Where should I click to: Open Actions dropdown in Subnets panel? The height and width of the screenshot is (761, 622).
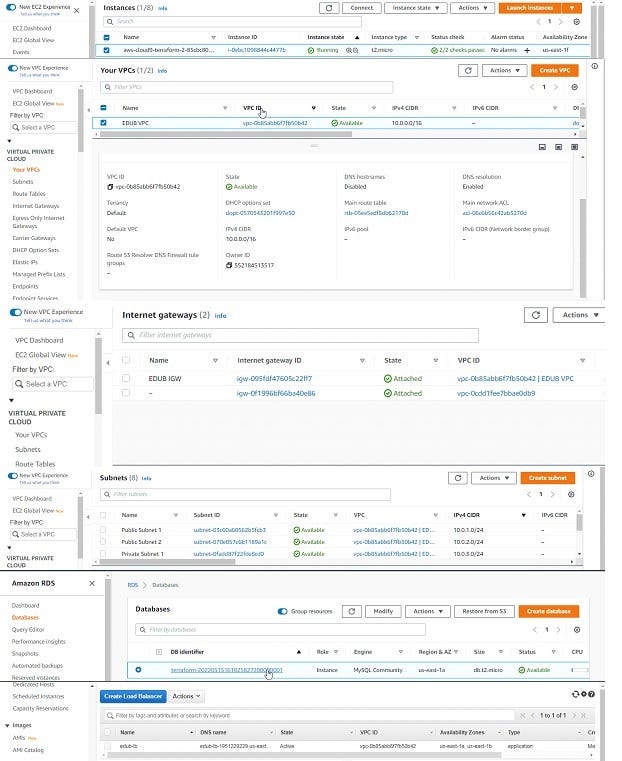coord(494,478)
